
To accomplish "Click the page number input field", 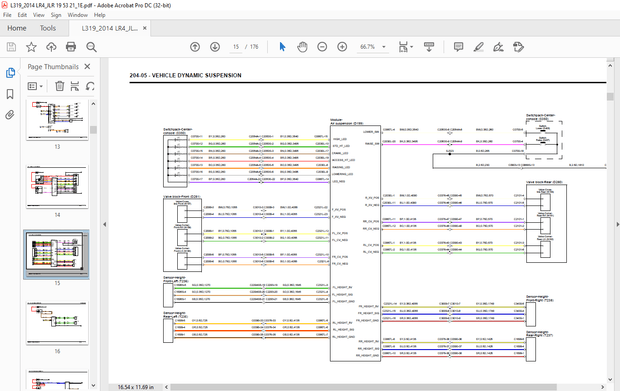I will click(236, 47).
